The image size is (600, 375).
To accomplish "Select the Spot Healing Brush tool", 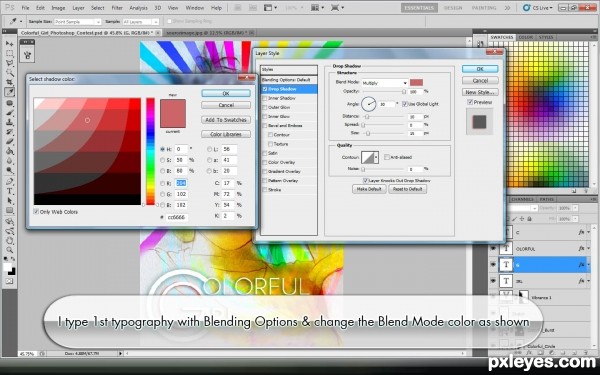I will coord(9,103).
